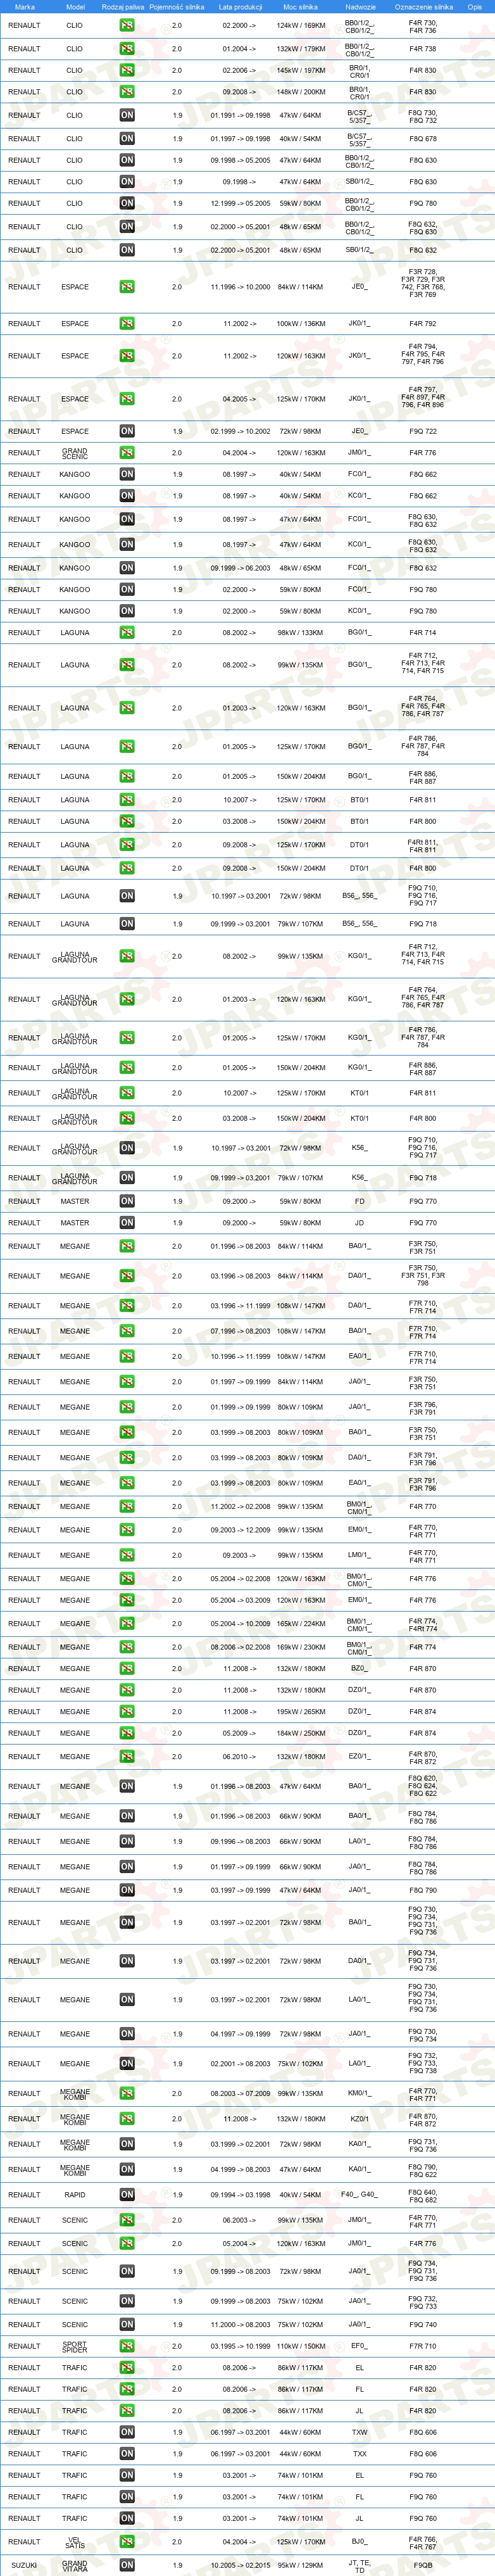Click the F9Q 740 engine code cell
Viewport: 495px width, 2576px height.
pyautogui.click(x=423, y=2324)
